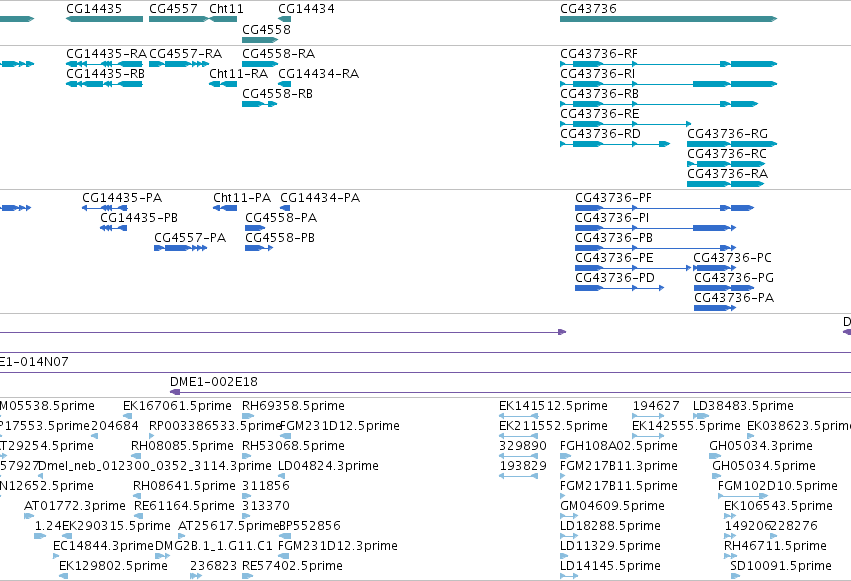This screenshot has height=581, width=851.
Task: Click the GM04609.5prime EST label
Action: [x=612, y=507]
